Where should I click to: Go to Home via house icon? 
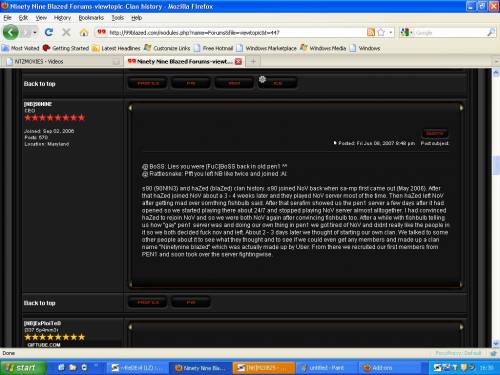pyautogui.click(x=84, y=32)
